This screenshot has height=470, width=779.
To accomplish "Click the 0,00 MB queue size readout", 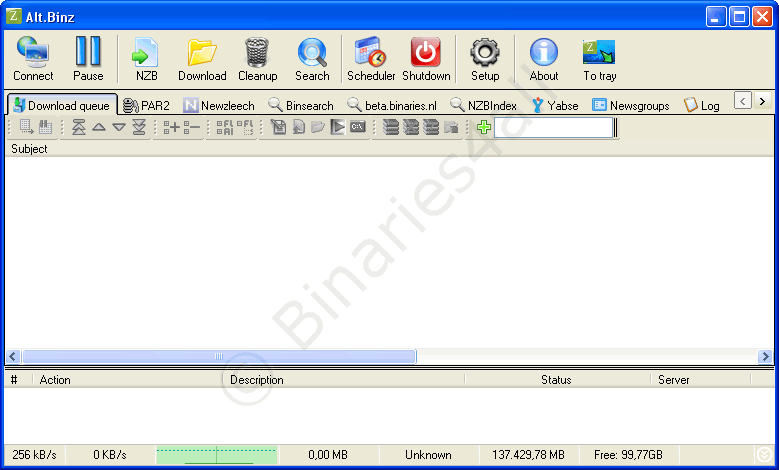I will pyautogui.click(x=328, y=455).
